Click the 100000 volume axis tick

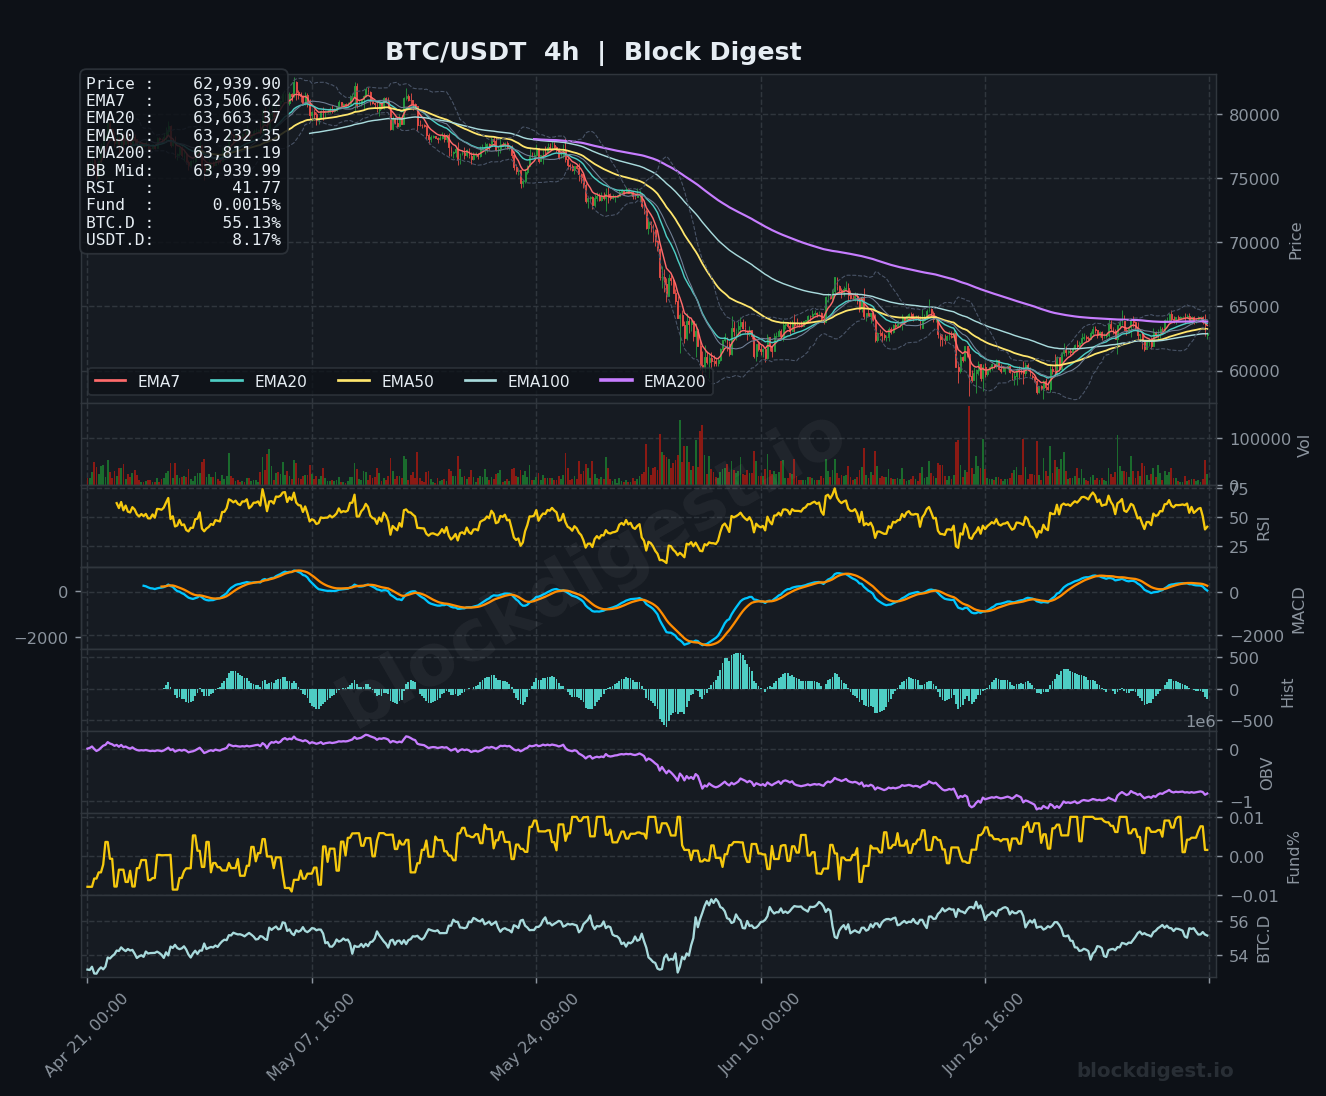pos(1258,439)
